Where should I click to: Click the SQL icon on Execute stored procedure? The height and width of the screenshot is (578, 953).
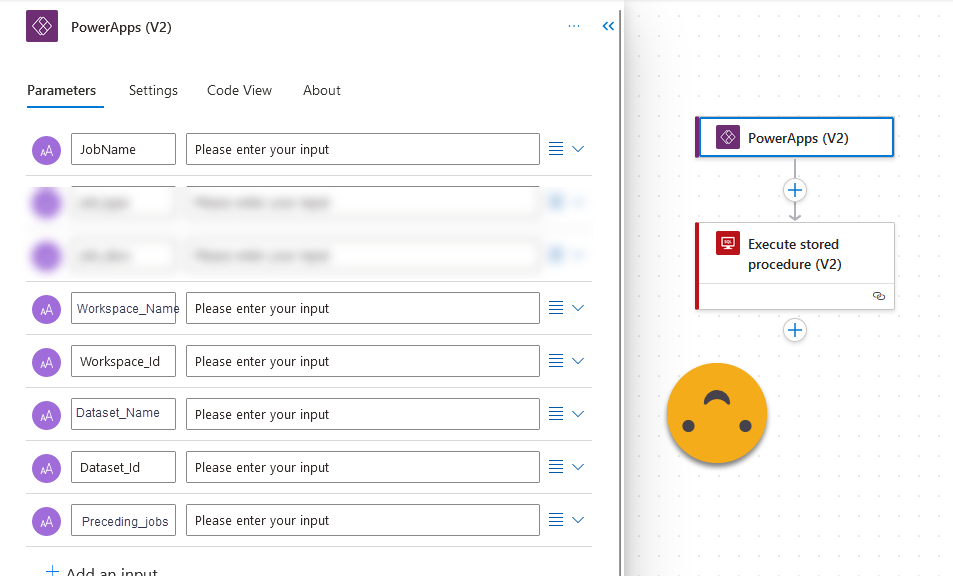(x=727, y=243)
